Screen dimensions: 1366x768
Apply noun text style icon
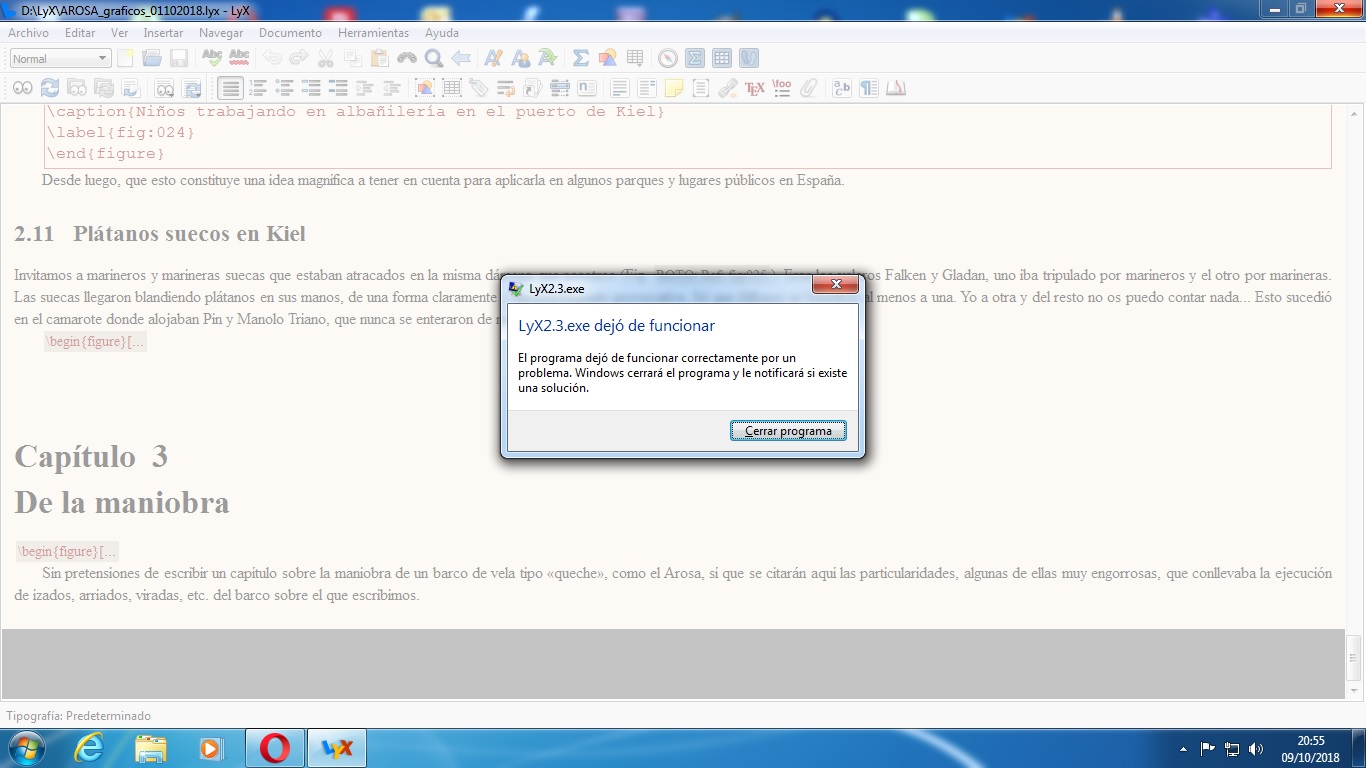(x=520, y=58)
